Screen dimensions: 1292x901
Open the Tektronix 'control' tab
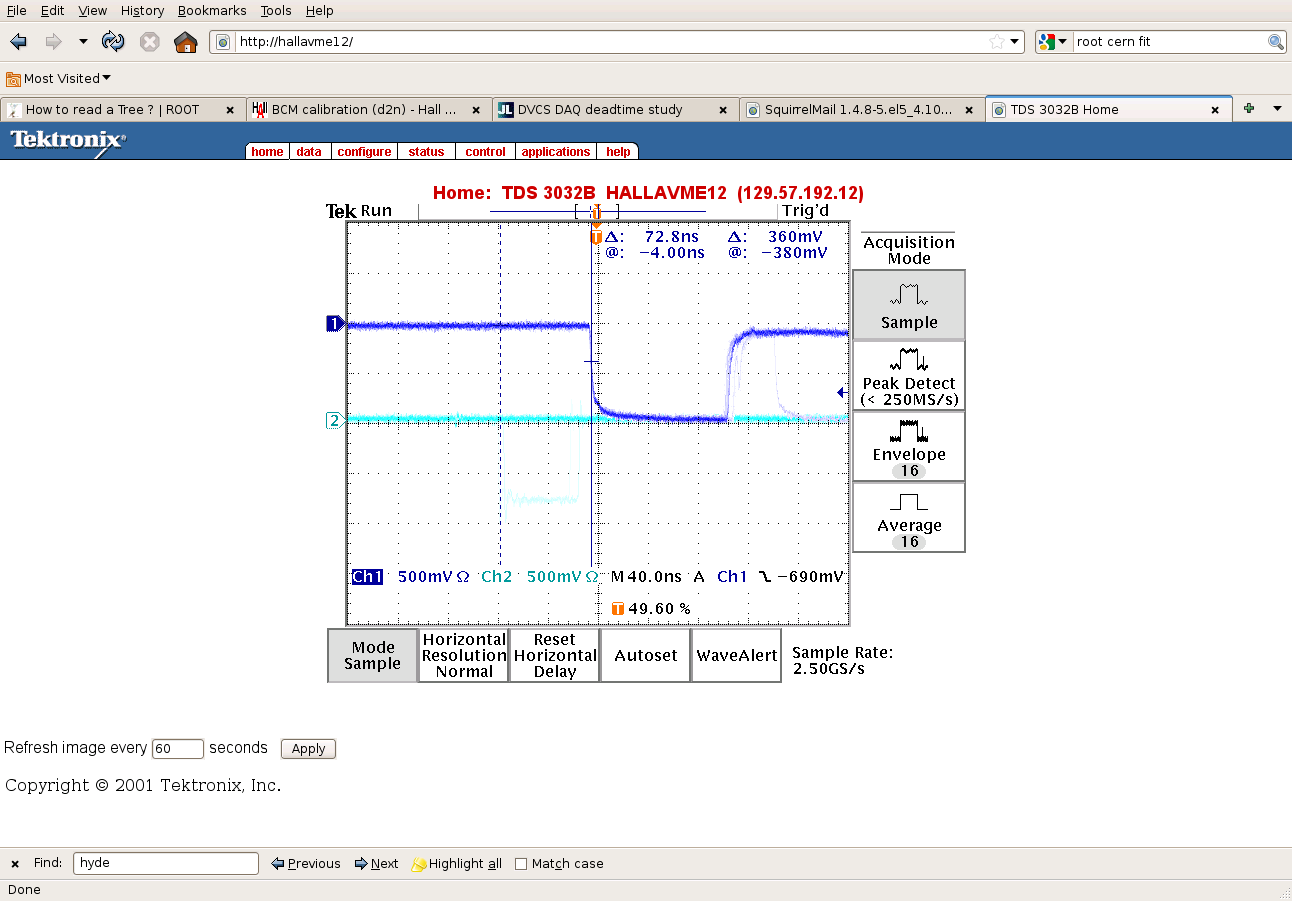[x=485, y=151]
